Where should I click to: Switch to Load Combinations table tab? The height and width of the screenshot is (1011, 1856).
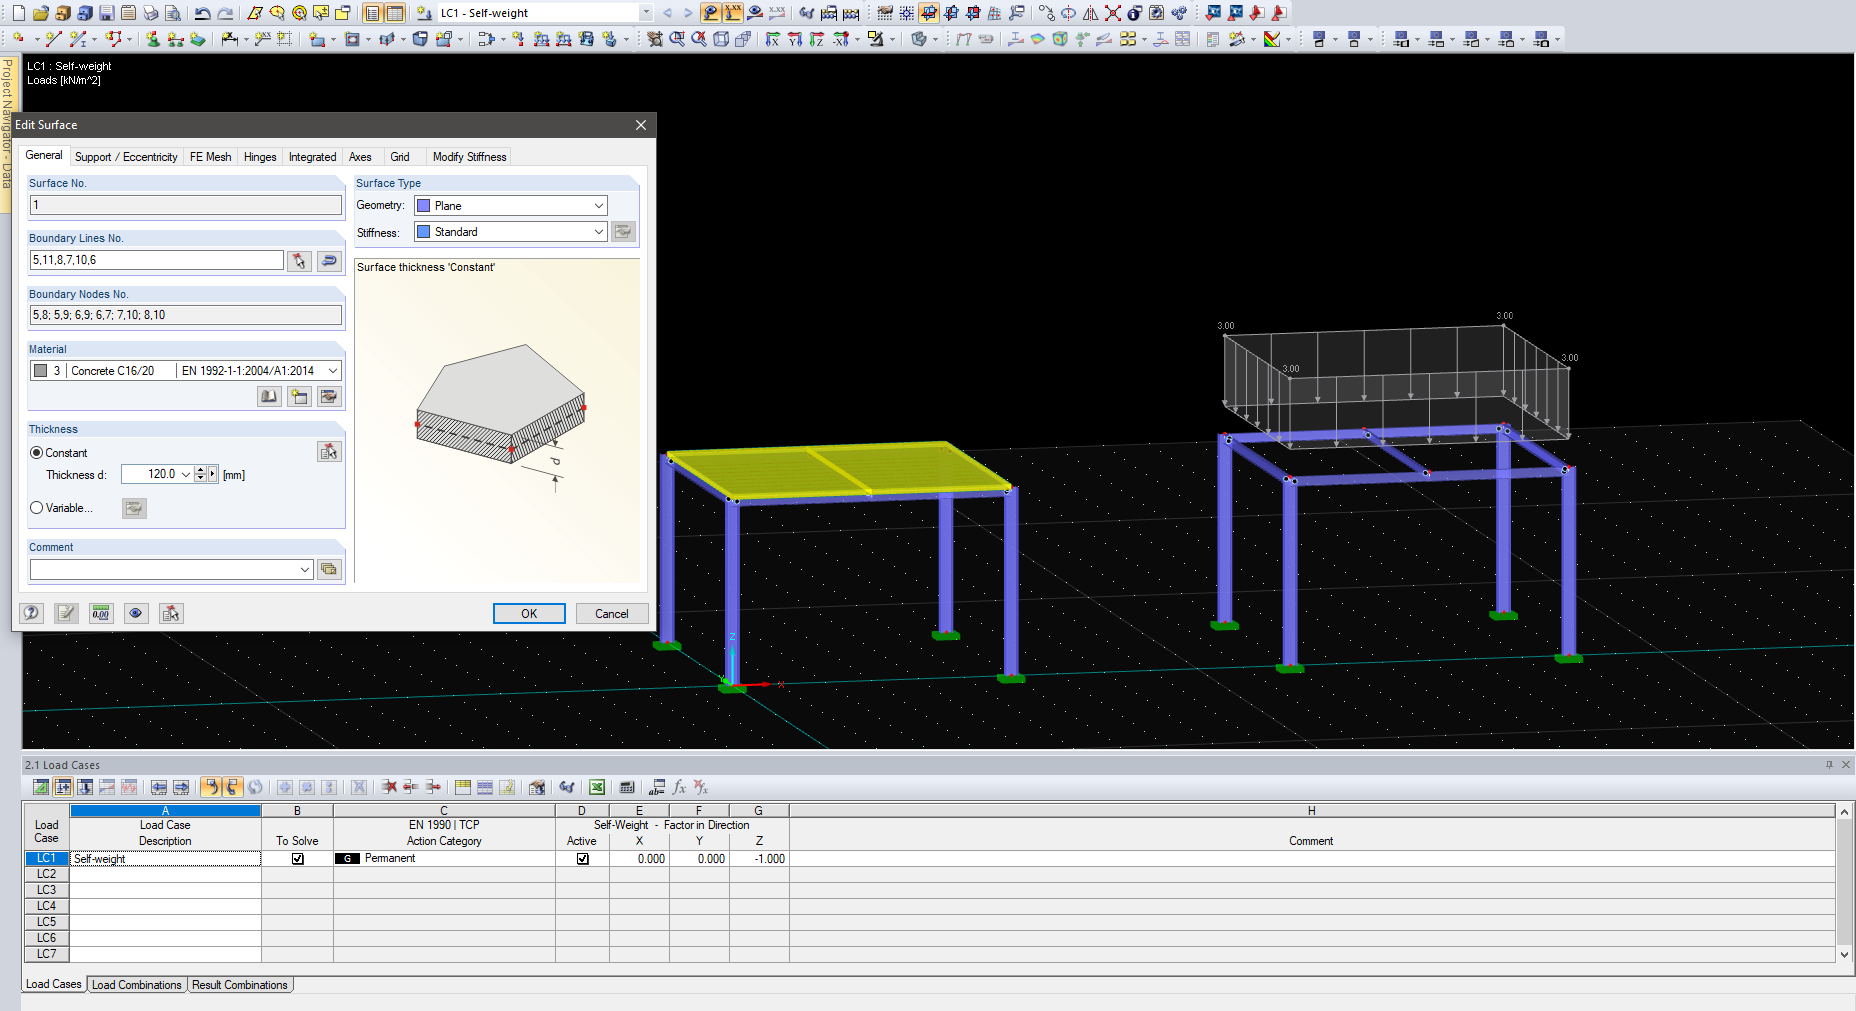pyautogui.click(x=137, y=985)
